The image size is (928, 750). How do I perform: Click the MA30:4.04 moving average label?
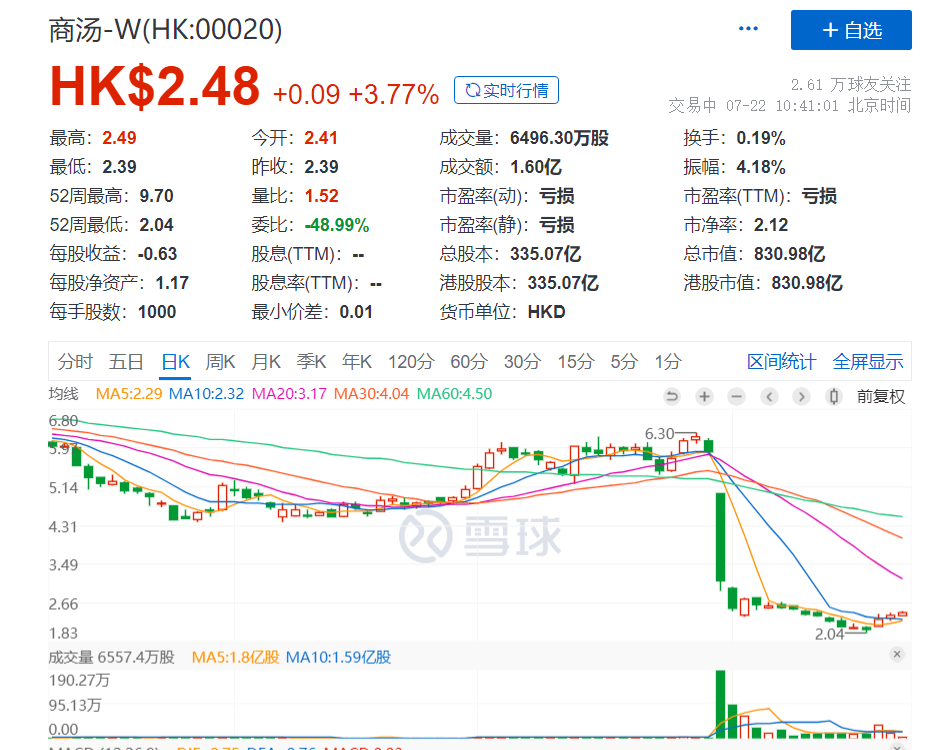tap(371, 394)
